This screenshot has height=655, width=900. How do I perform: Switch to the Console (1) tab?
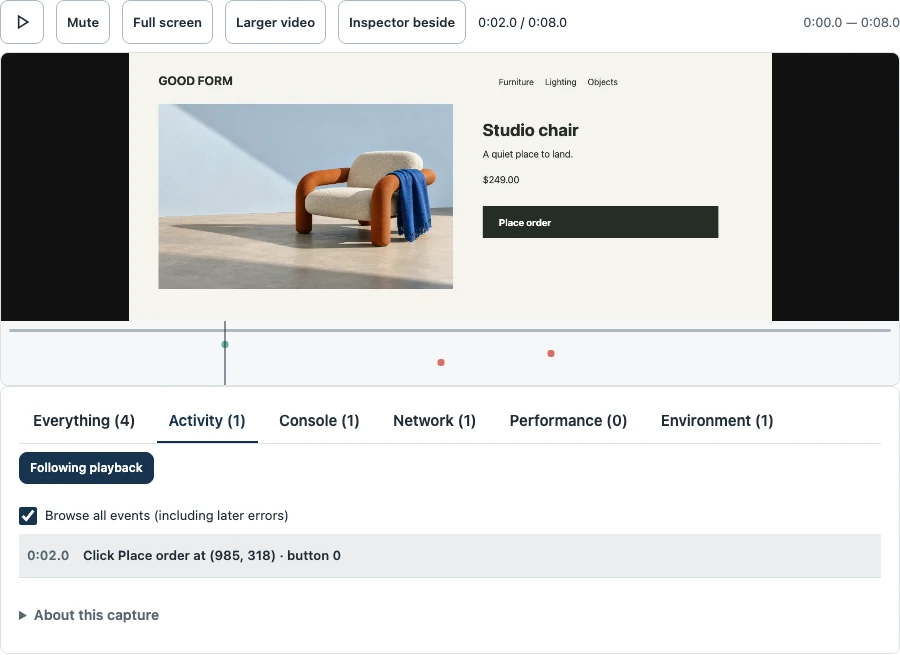(x=319, y=421)
